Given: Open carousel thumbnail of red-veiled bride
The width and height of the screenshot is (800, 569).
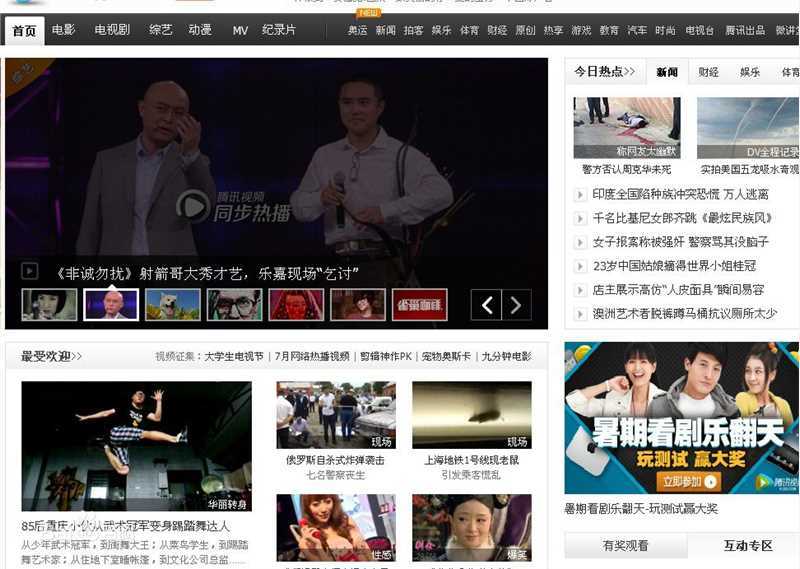Looking at the screenshot, I should [296, 305].
